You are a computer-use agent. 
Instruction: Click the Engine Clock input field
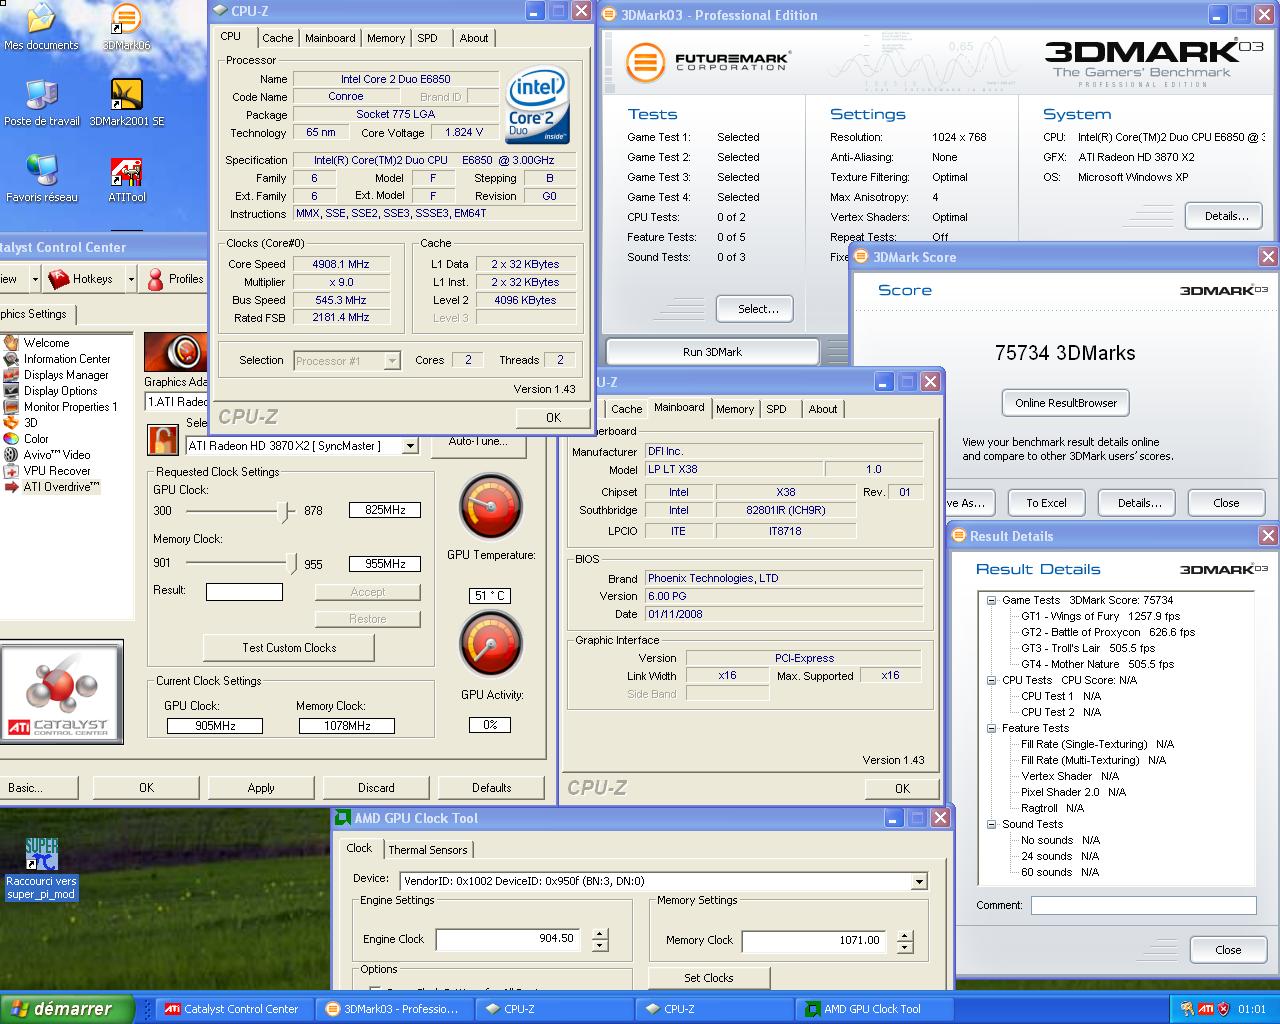508,940
